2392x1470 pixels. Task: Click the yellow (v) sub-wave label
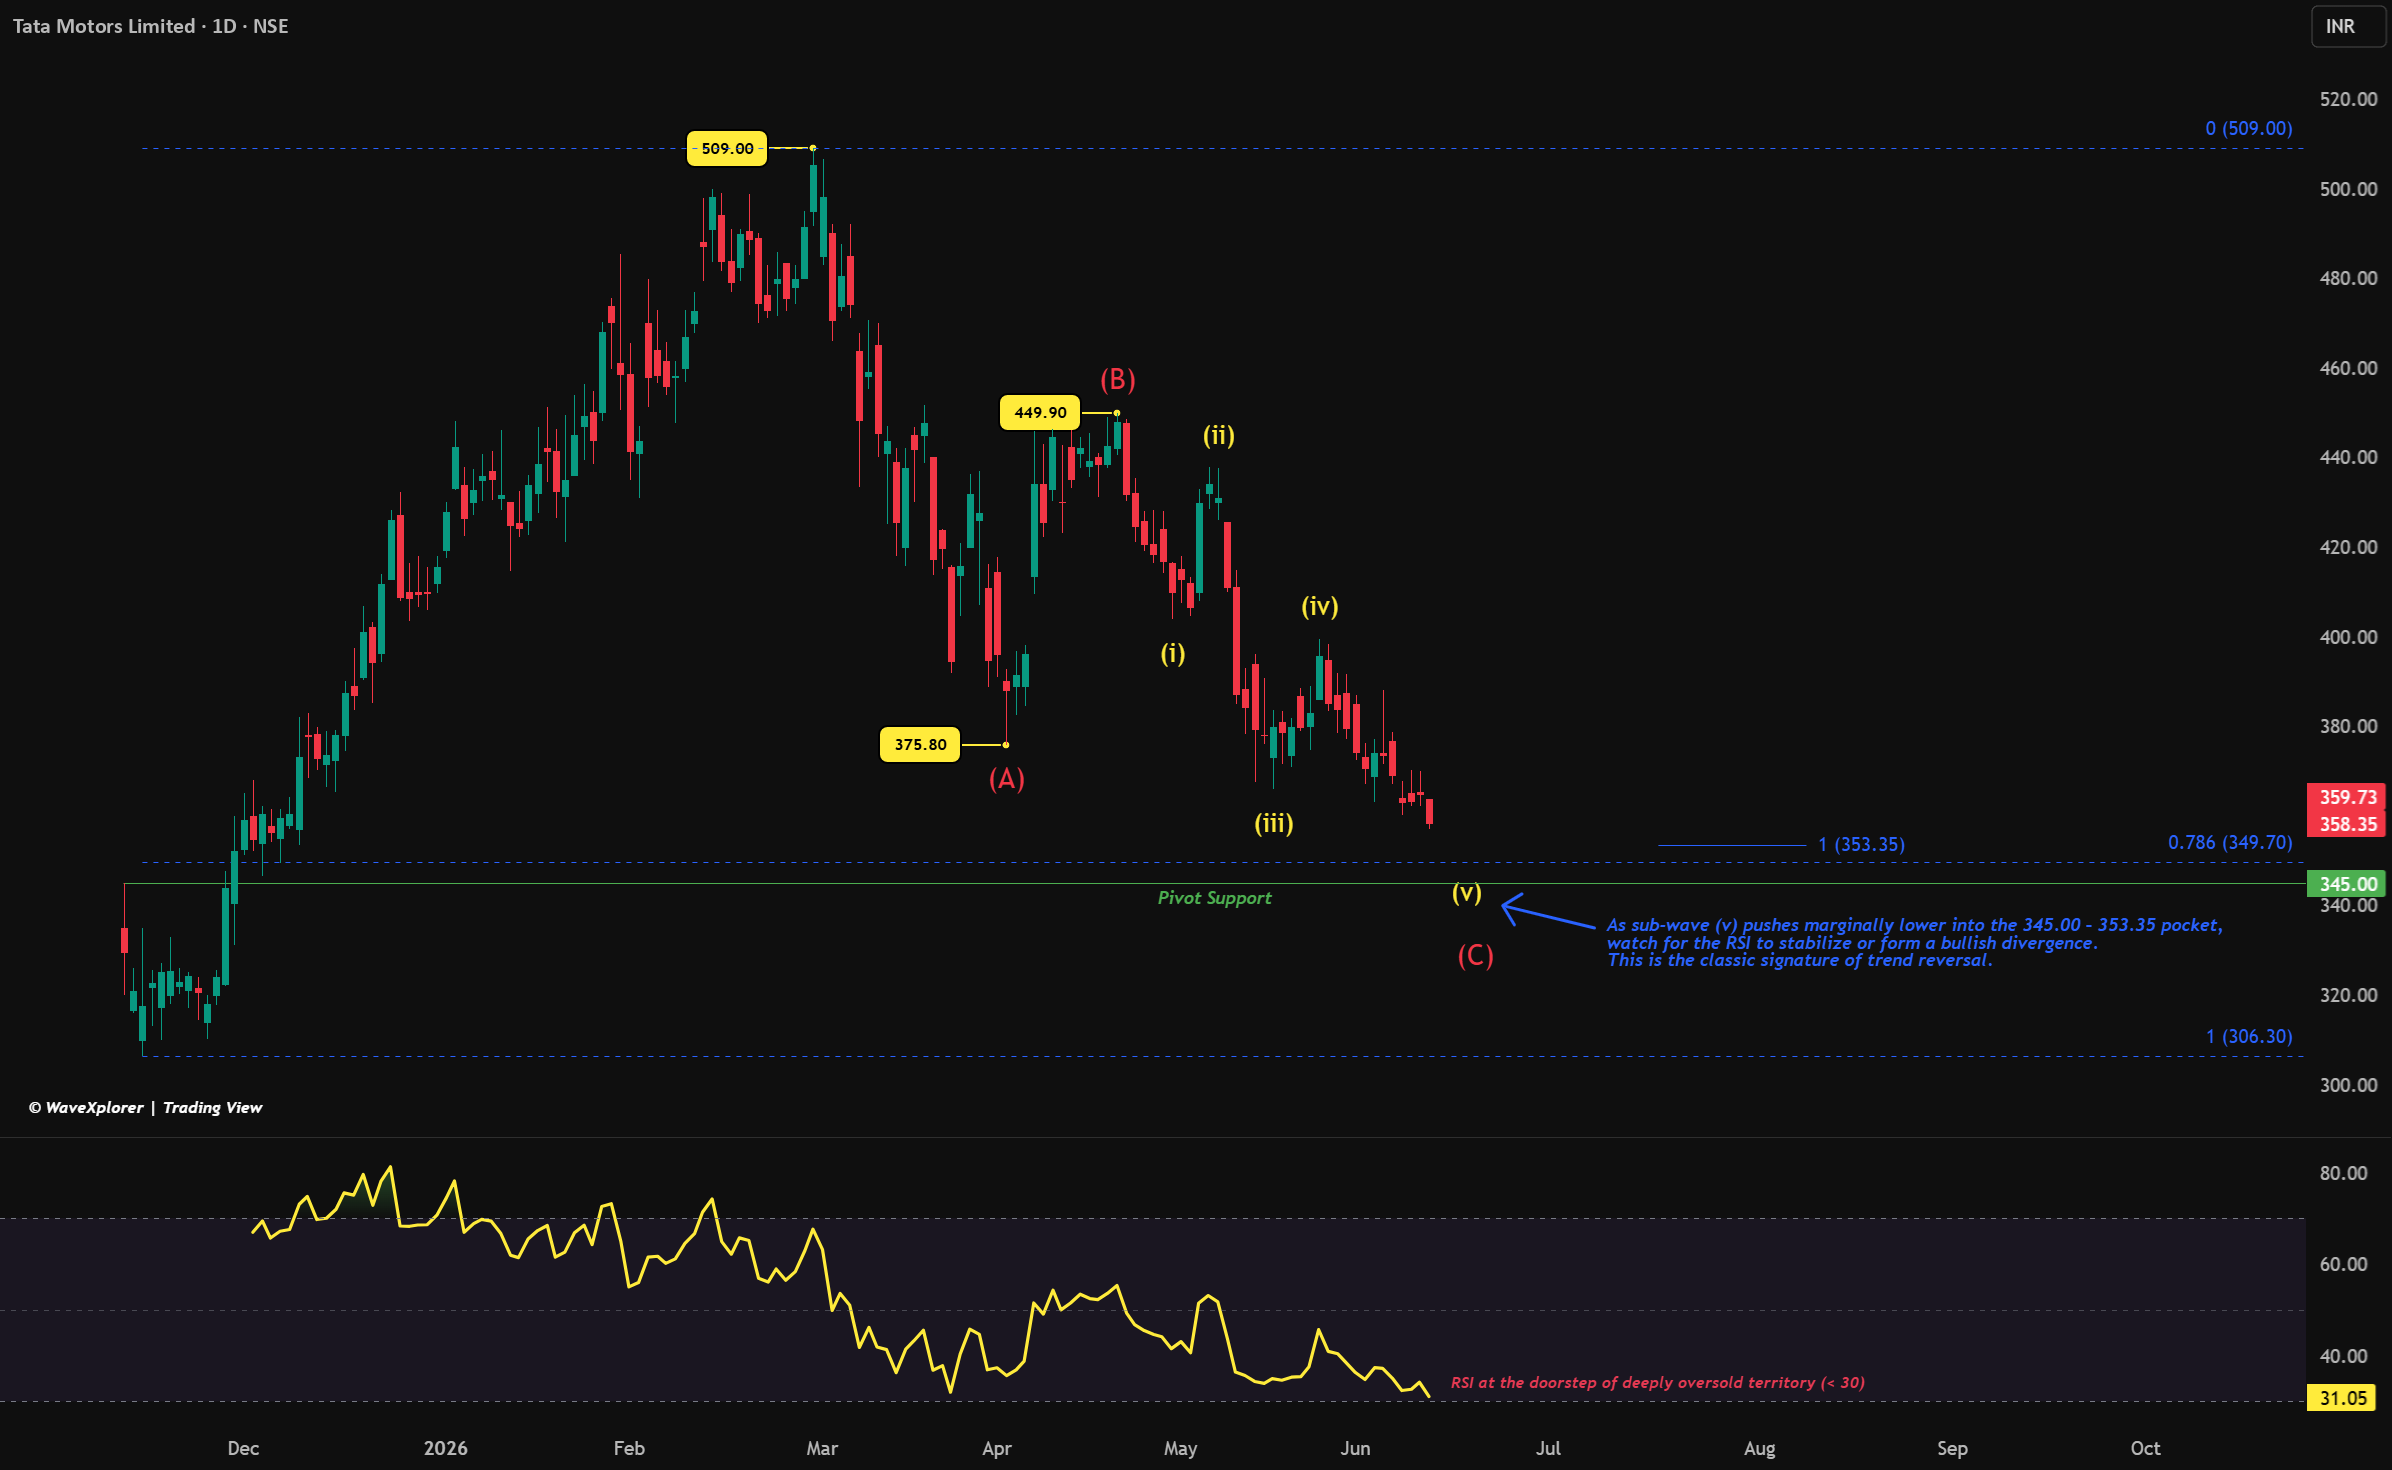(1467, 892)
